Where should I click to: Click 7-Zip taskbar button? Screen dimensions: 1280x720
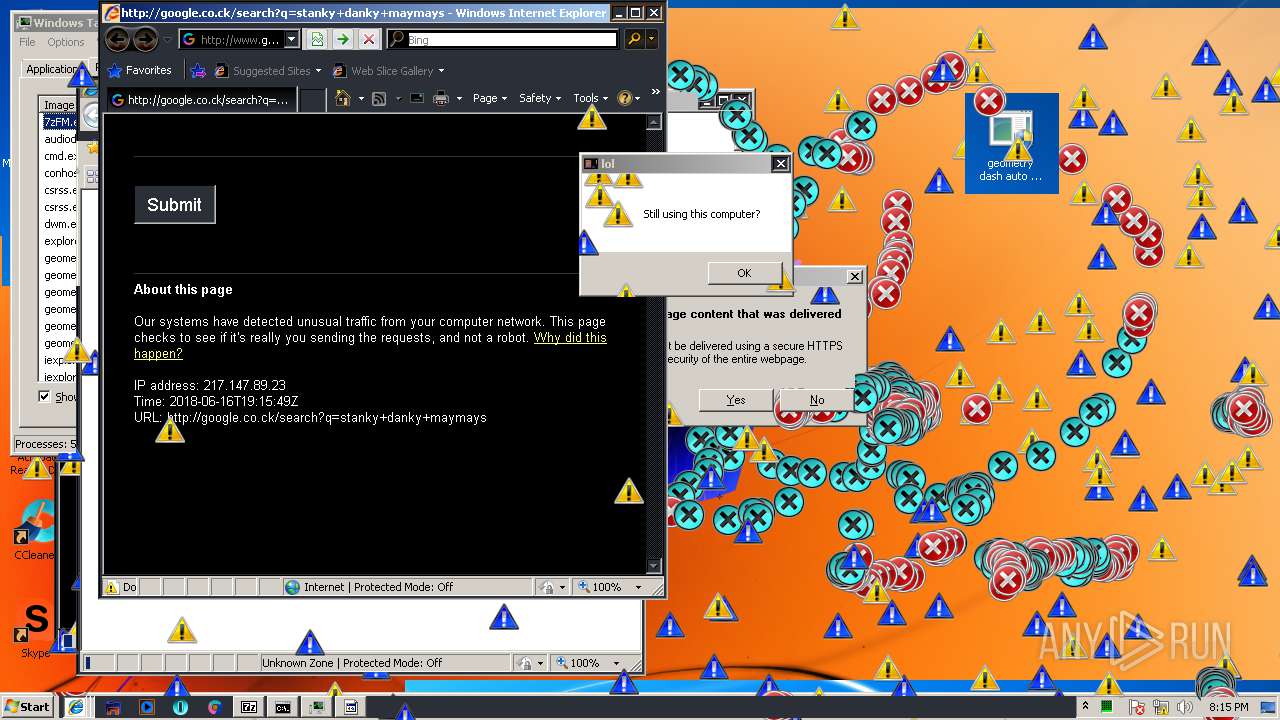pos(249,706)
